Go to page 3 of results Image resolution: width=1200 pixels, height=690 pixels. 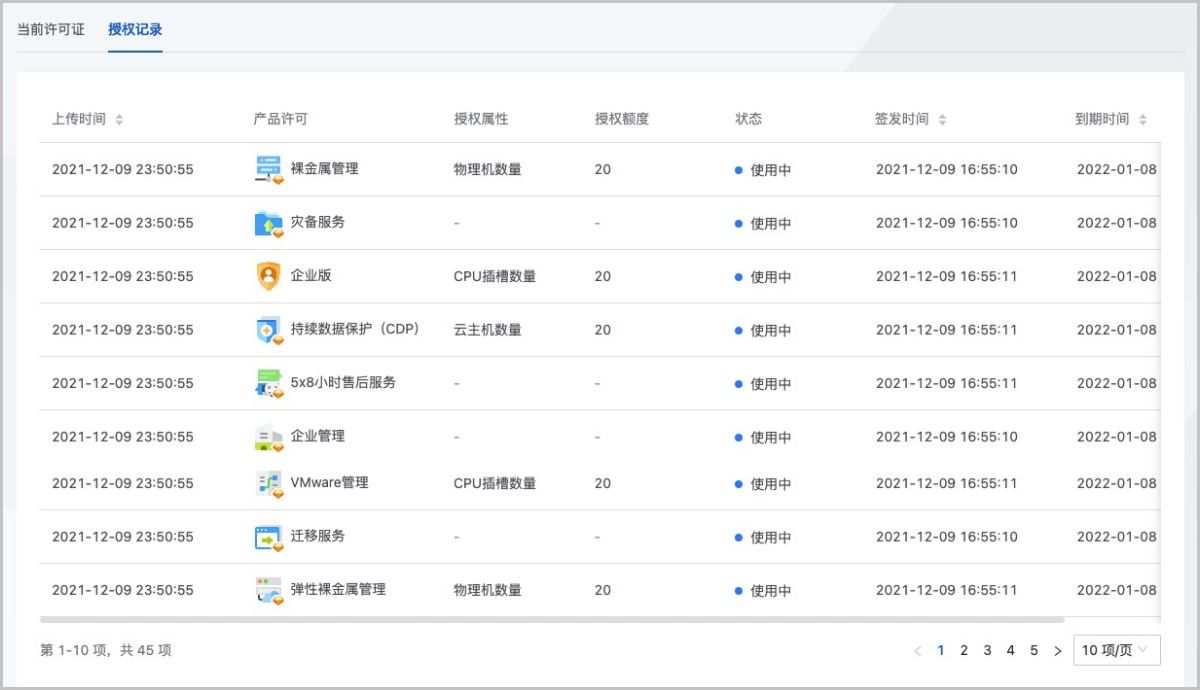coord(987,650)
